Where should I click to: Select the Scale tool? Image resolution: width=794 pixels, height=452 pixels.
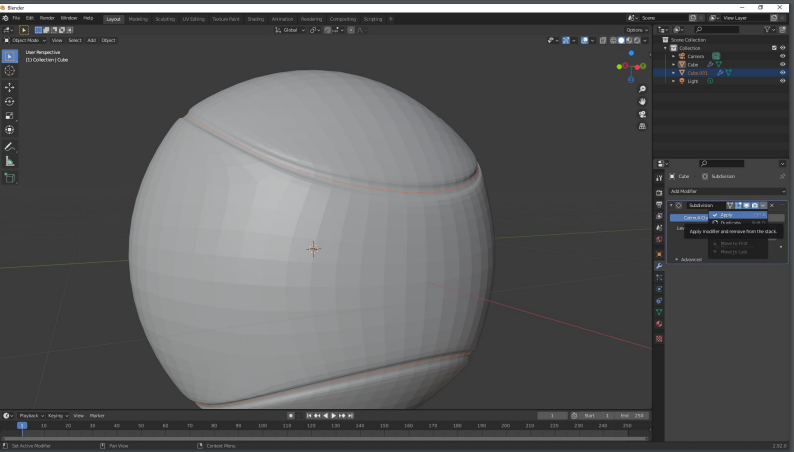click(x=10, y=115)
